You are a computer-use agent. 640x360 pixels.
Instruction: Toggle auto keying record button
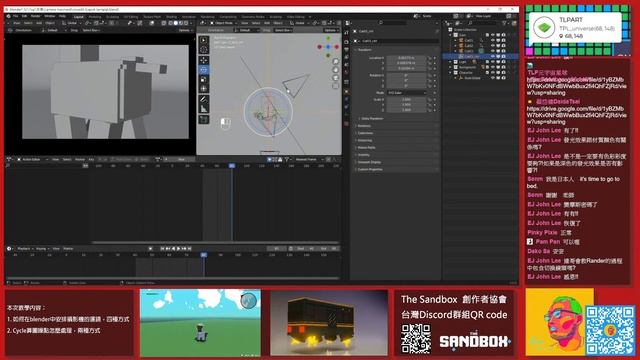coord(150,249)
